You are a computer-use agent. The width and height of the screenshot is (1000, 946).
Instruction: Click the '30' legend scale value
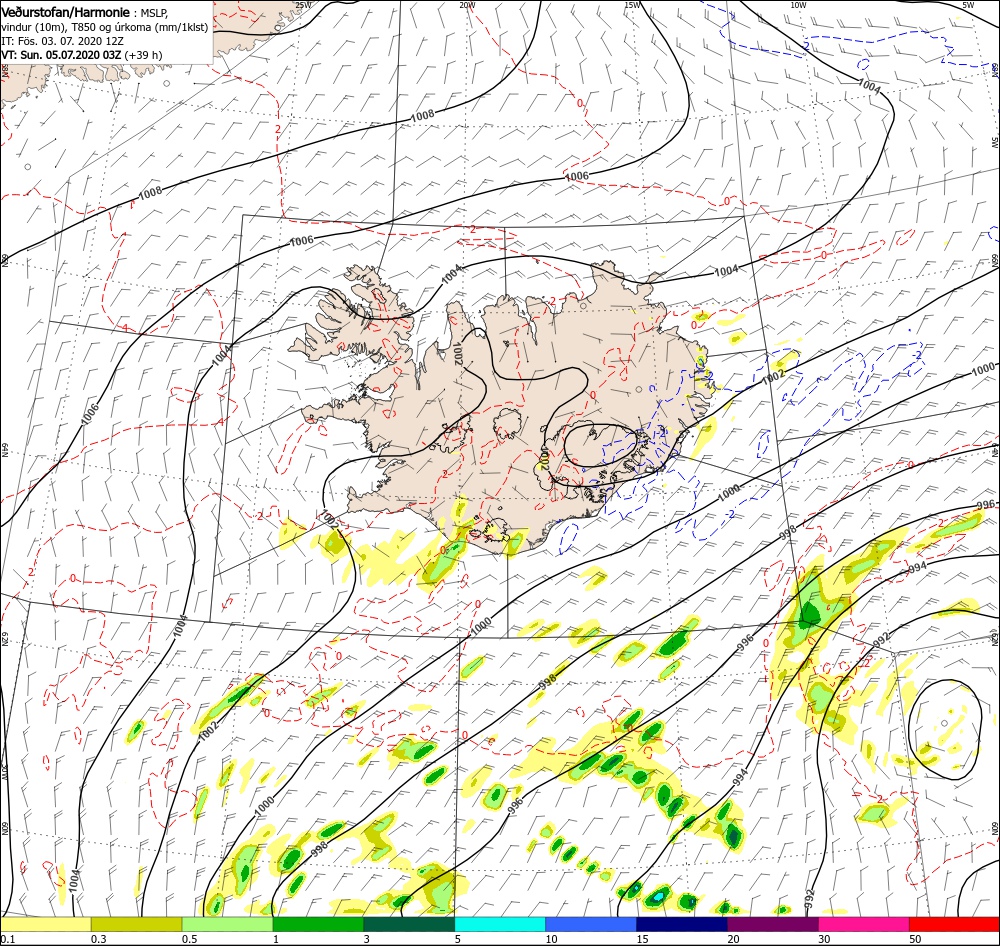[x=825, y=939]
